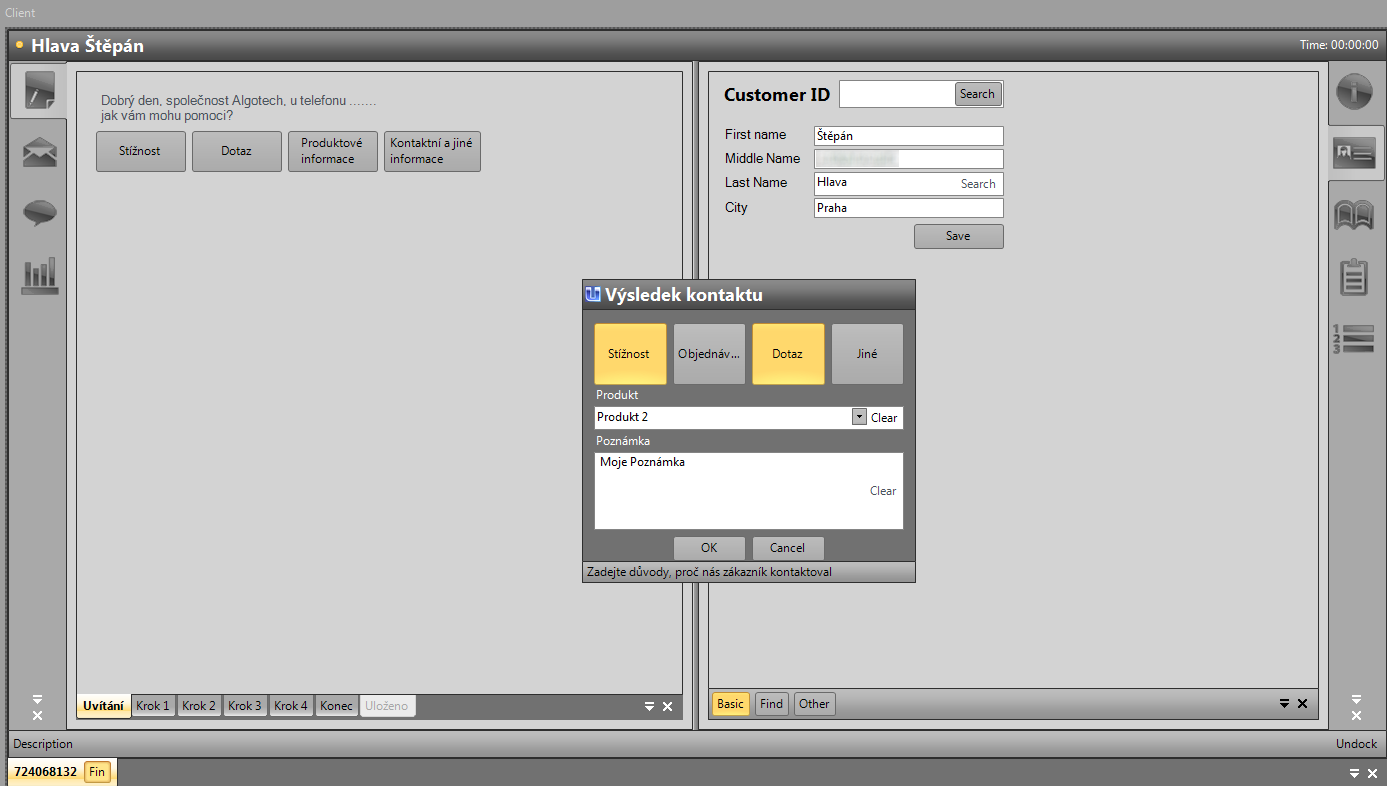Screen dimensions: 1387x786
Task: Expand the right panel tab strip menu arrow
Action: (1284, 704)
